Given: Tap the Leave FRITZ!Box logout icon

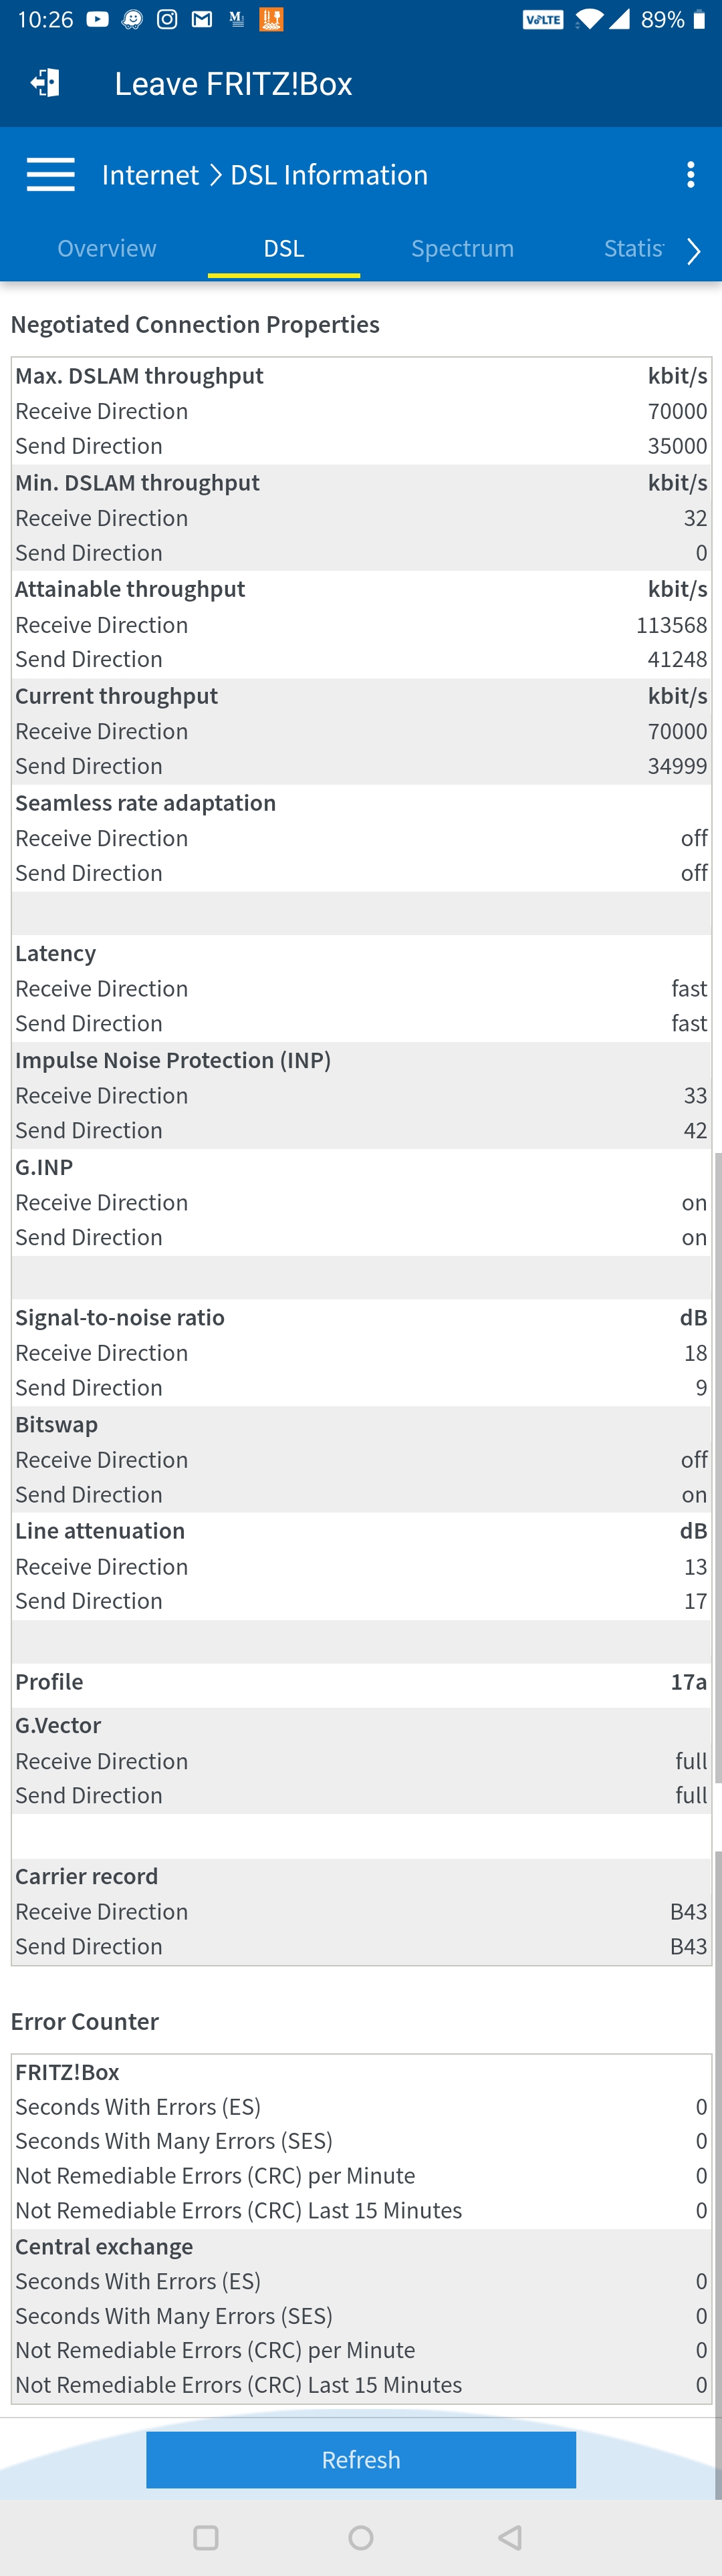Looking at the screenshot, I should 45,83.
